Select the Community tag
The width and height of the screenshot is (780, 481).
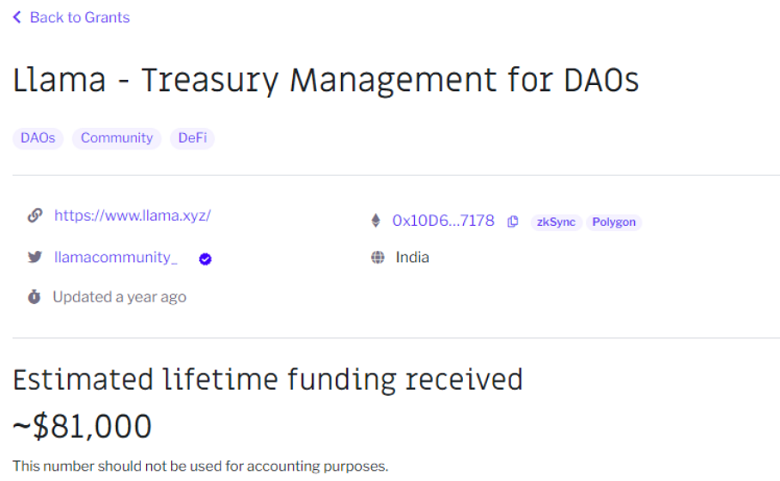[x=117, y=138]
